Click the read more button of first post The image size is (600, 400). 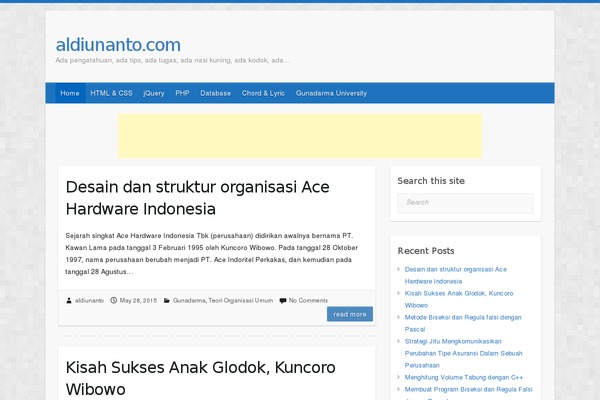tap(350, 314)
